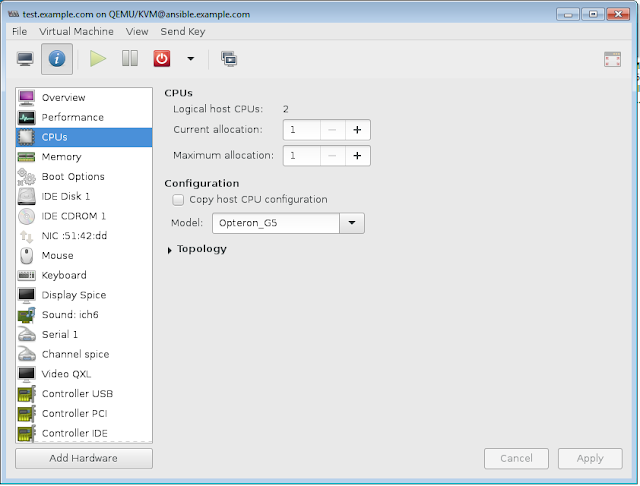The width and height of the screenshot is (640, 486).
Task: Maximize the virt-manager window
Action: tap(593, 14)
